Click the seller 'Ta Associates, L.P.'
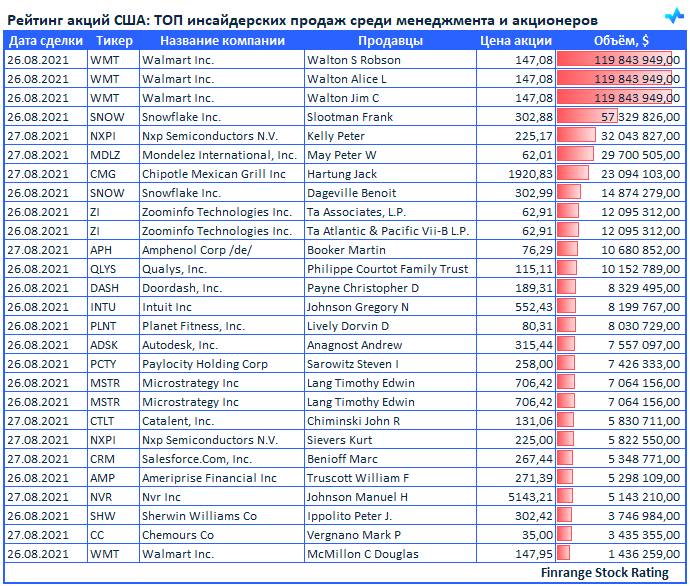 356,212
